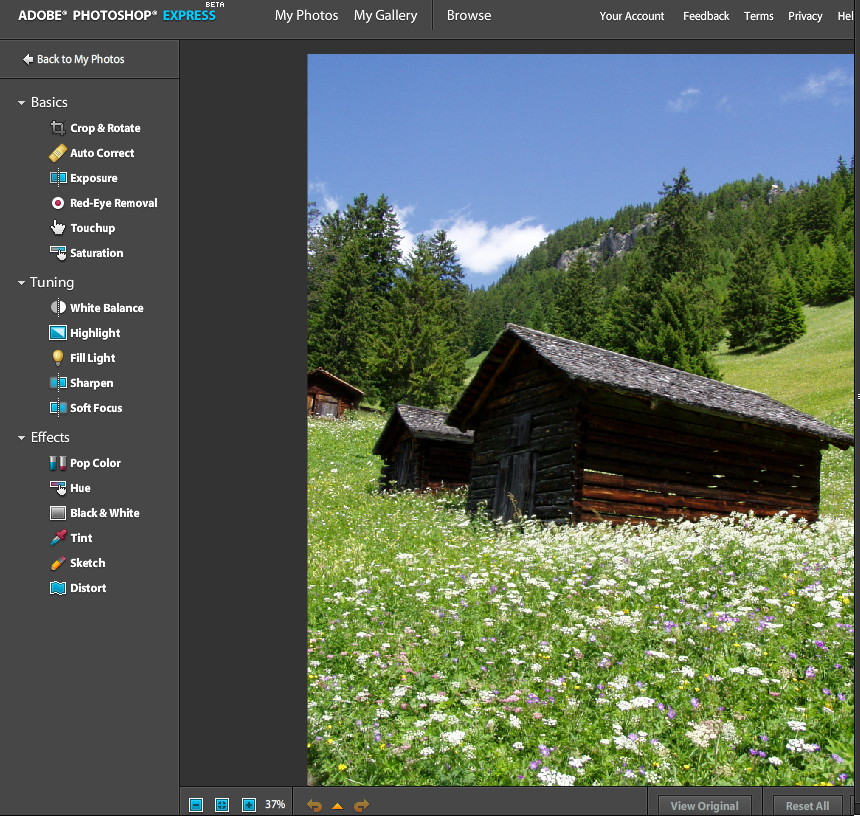Adjust the photo with White Balance
This screenshot has width=860, height=816.
click(107, 307)
